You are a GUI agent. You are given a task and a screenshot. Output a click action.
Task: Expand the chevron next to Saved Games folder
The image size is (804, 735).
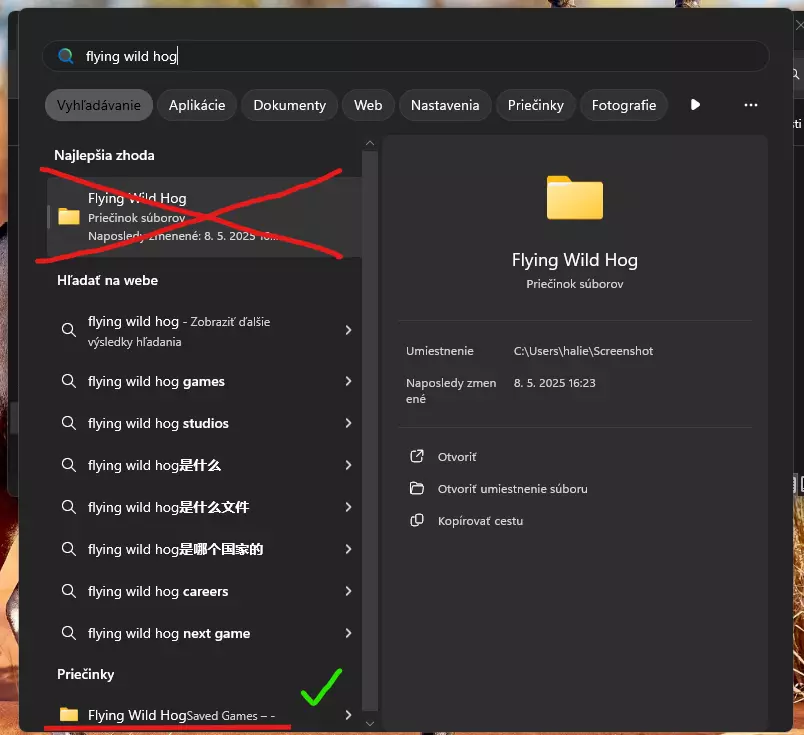348,715
